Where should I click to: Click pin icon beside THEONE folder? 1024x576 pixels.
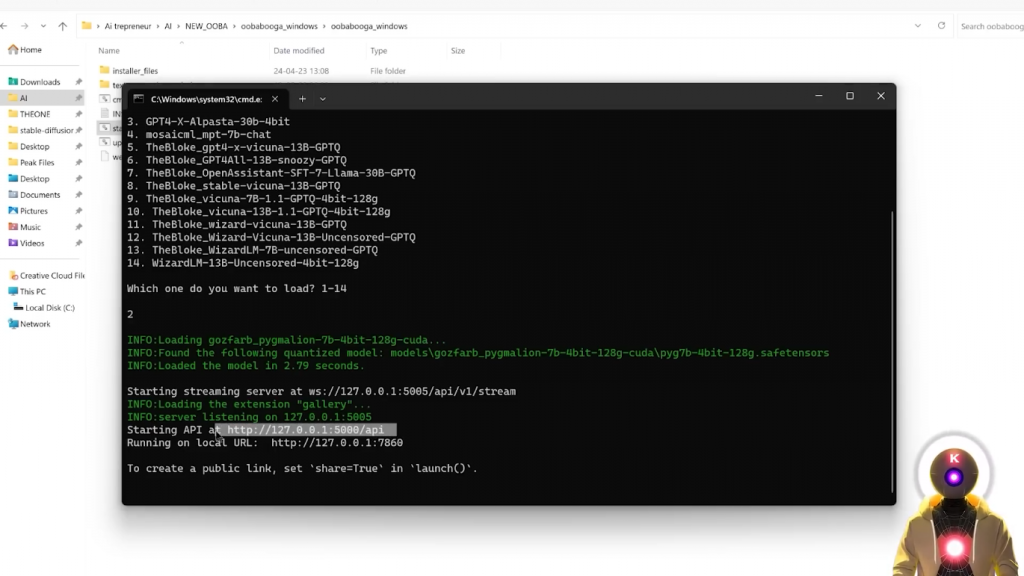[78, 114]
